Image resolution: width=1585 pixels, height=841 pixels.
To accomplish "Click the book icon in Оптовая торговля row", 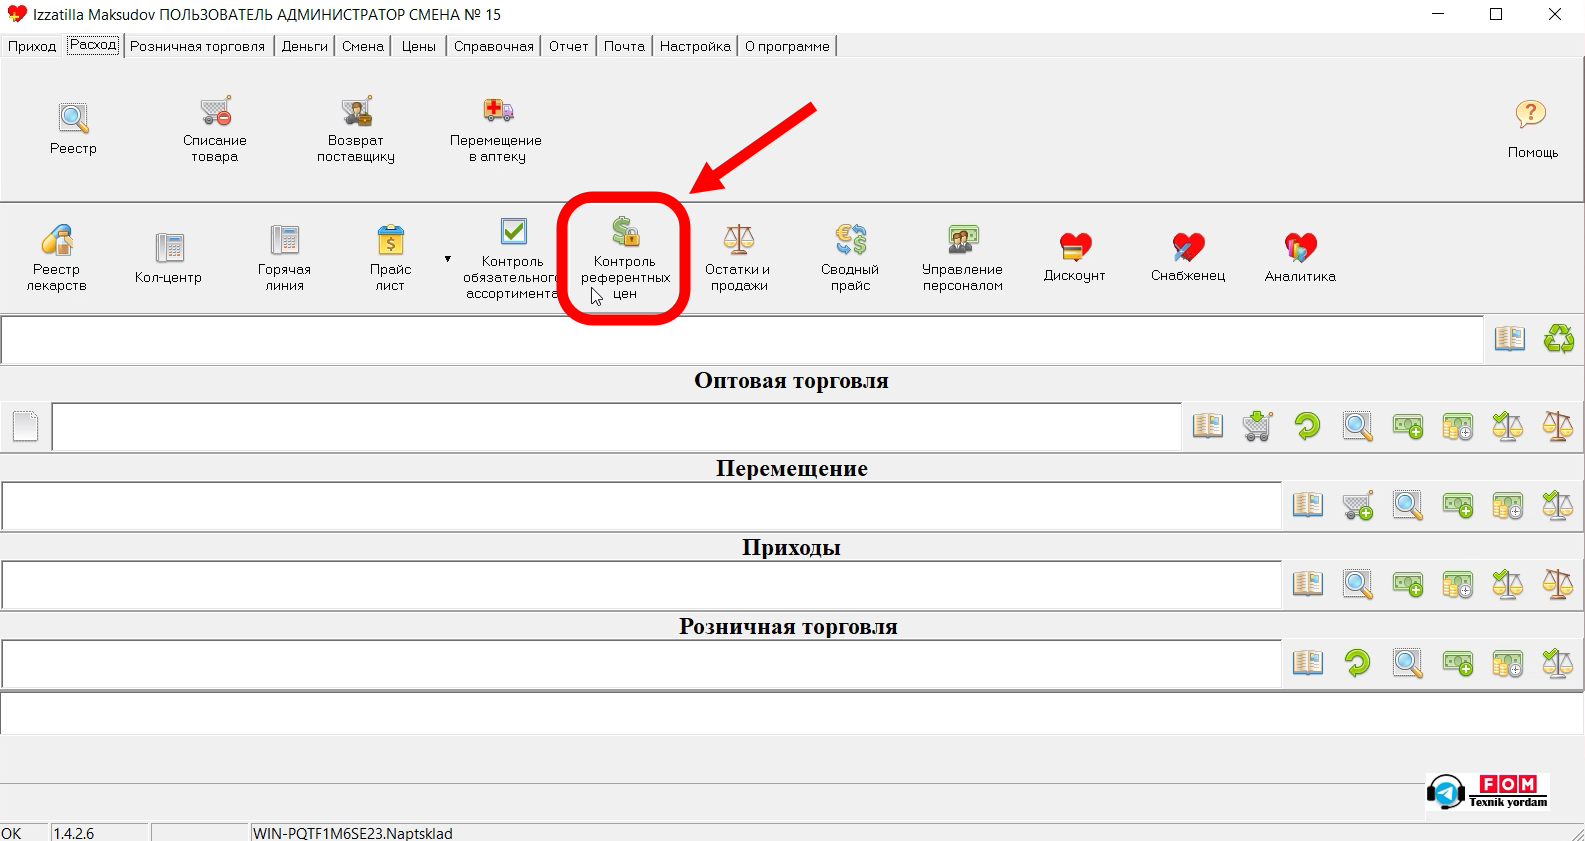I will (1208, 427).
